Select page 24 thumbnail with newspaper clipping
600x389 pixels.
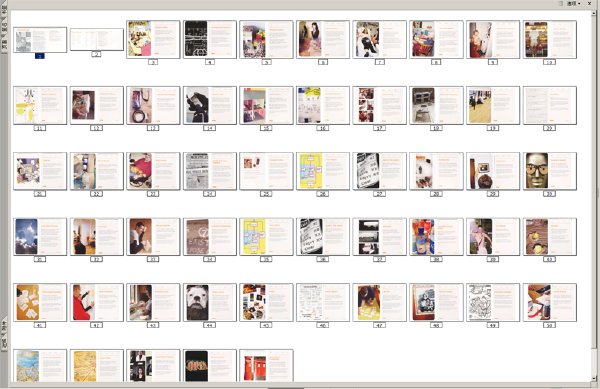[x=210, y=171]
